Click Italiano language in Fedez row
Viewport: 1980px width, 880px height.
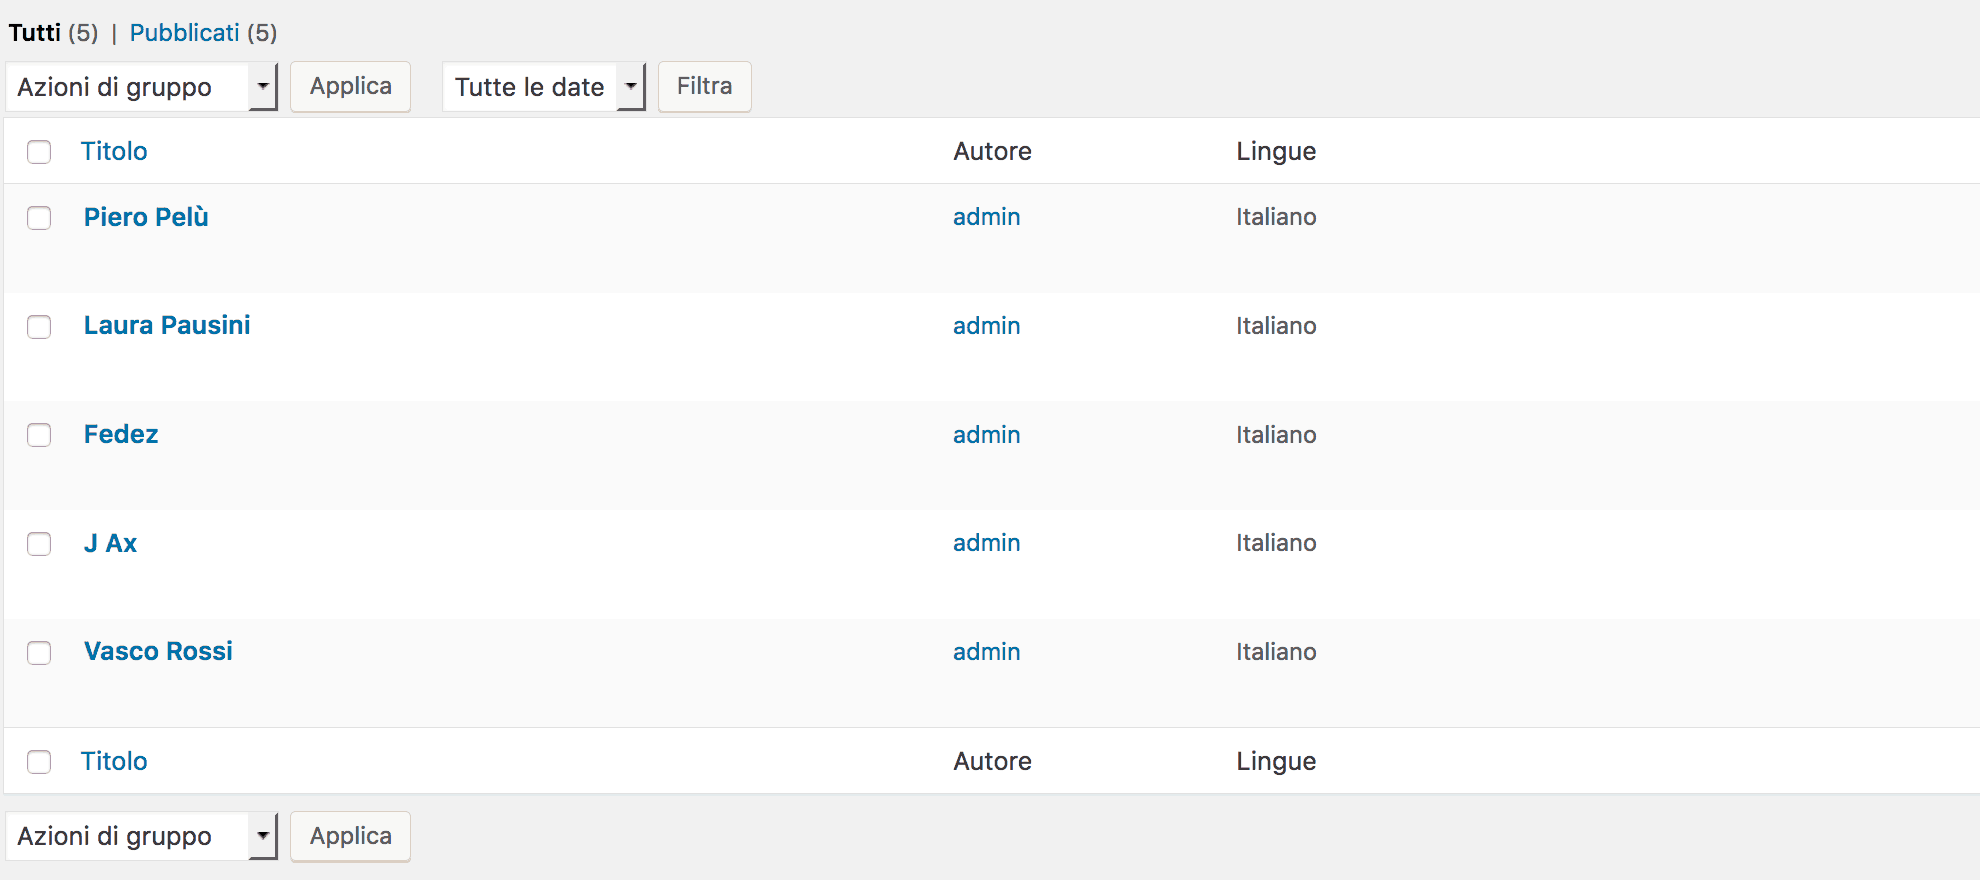[1276, 435]
